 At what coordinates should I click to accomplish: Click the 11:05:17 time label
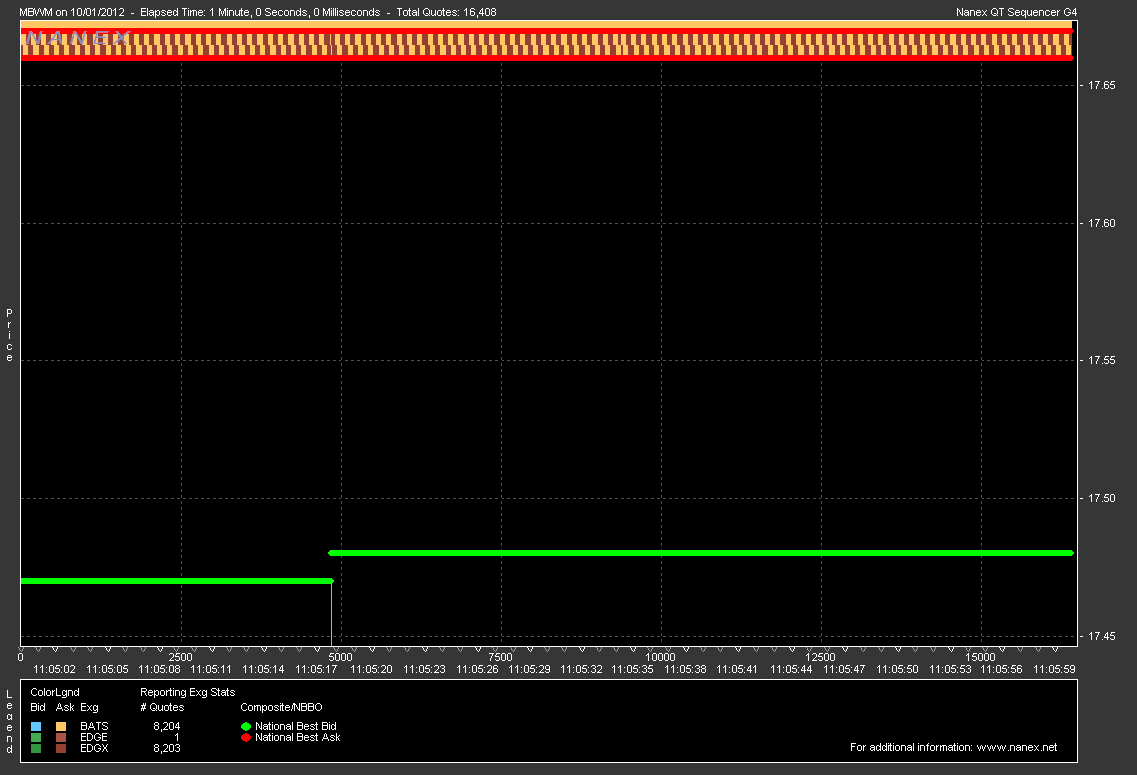[x=316, y=669]
